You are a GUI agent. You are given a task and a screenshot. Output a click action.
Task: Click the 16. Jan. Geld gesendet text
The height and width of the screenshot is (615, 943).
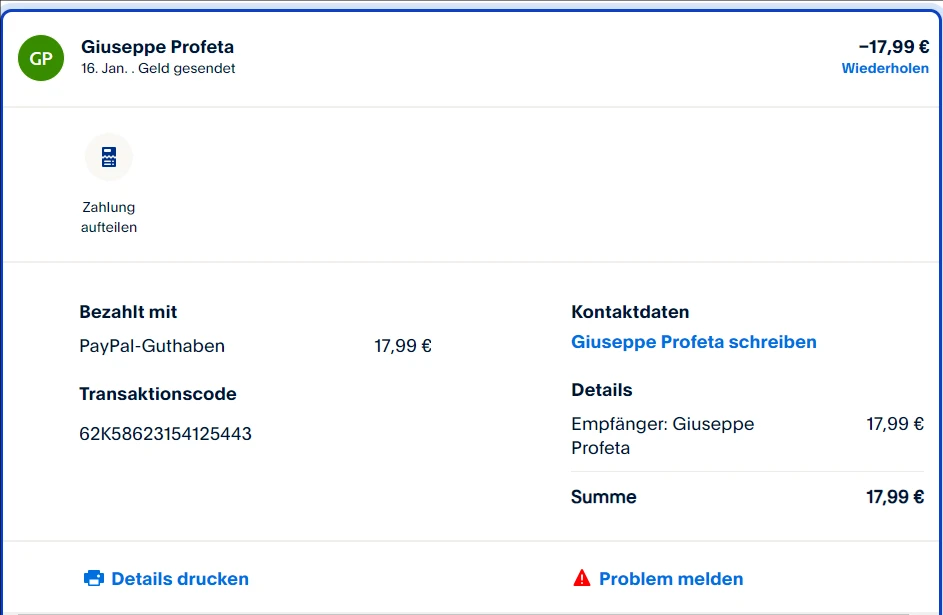158,69
